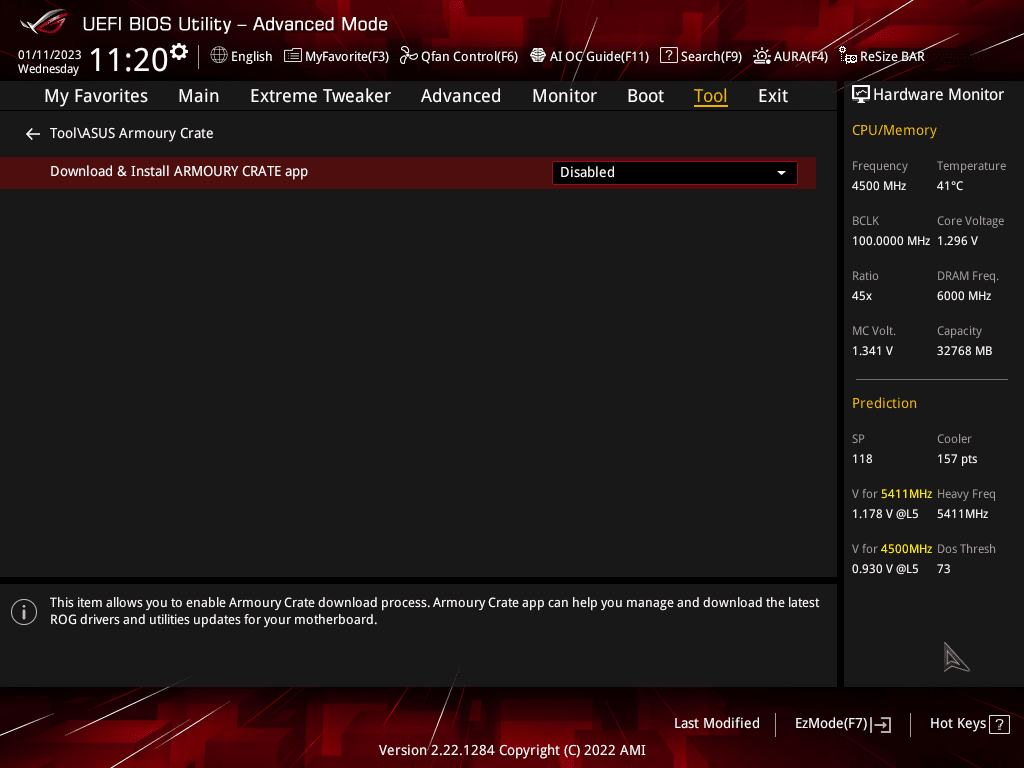This screenshot has height=768, width=1024.
Task: Click the cursor arrow graphic in the Hardware Monitor
Action: (x=955, y=657)
